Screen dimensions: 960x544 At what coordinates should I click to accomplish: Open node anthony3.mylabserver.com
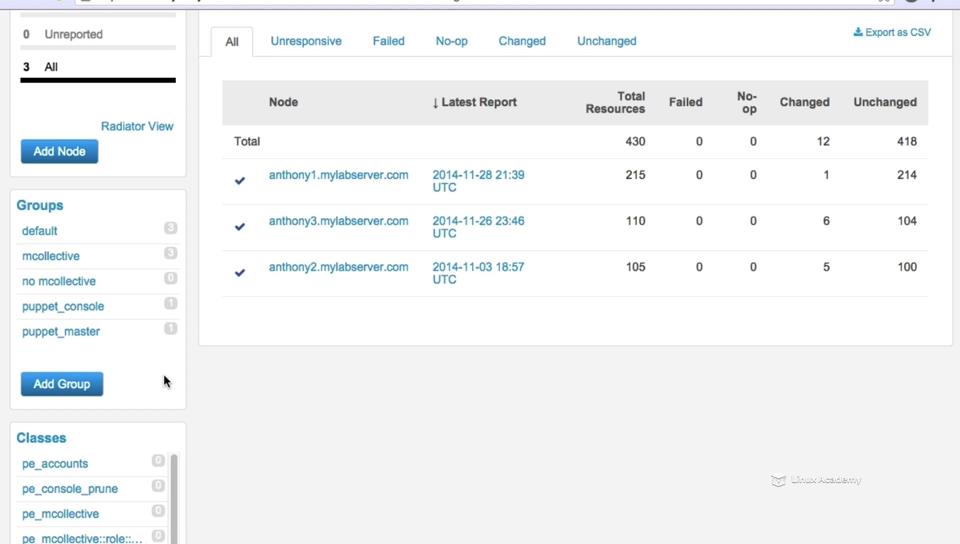pos(339,221)
